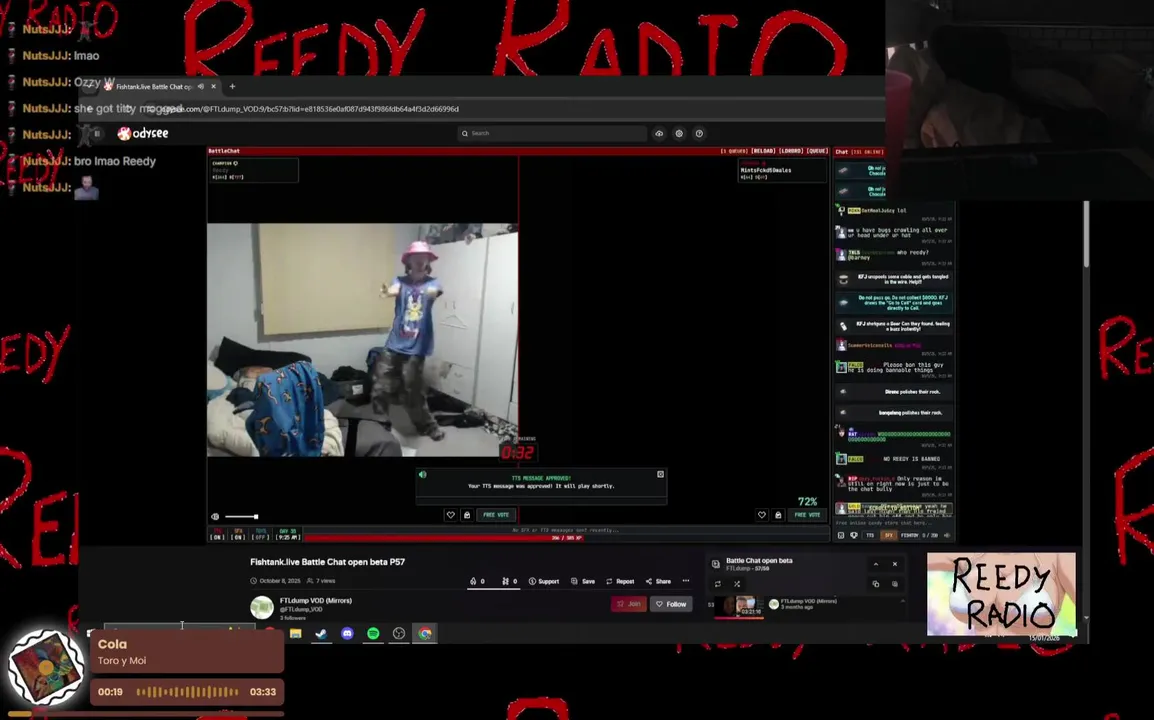Open FTLdump VOD (Mirrors) channel link
The height and width of the screenshot is (720, 1154).
click(316, 601)
